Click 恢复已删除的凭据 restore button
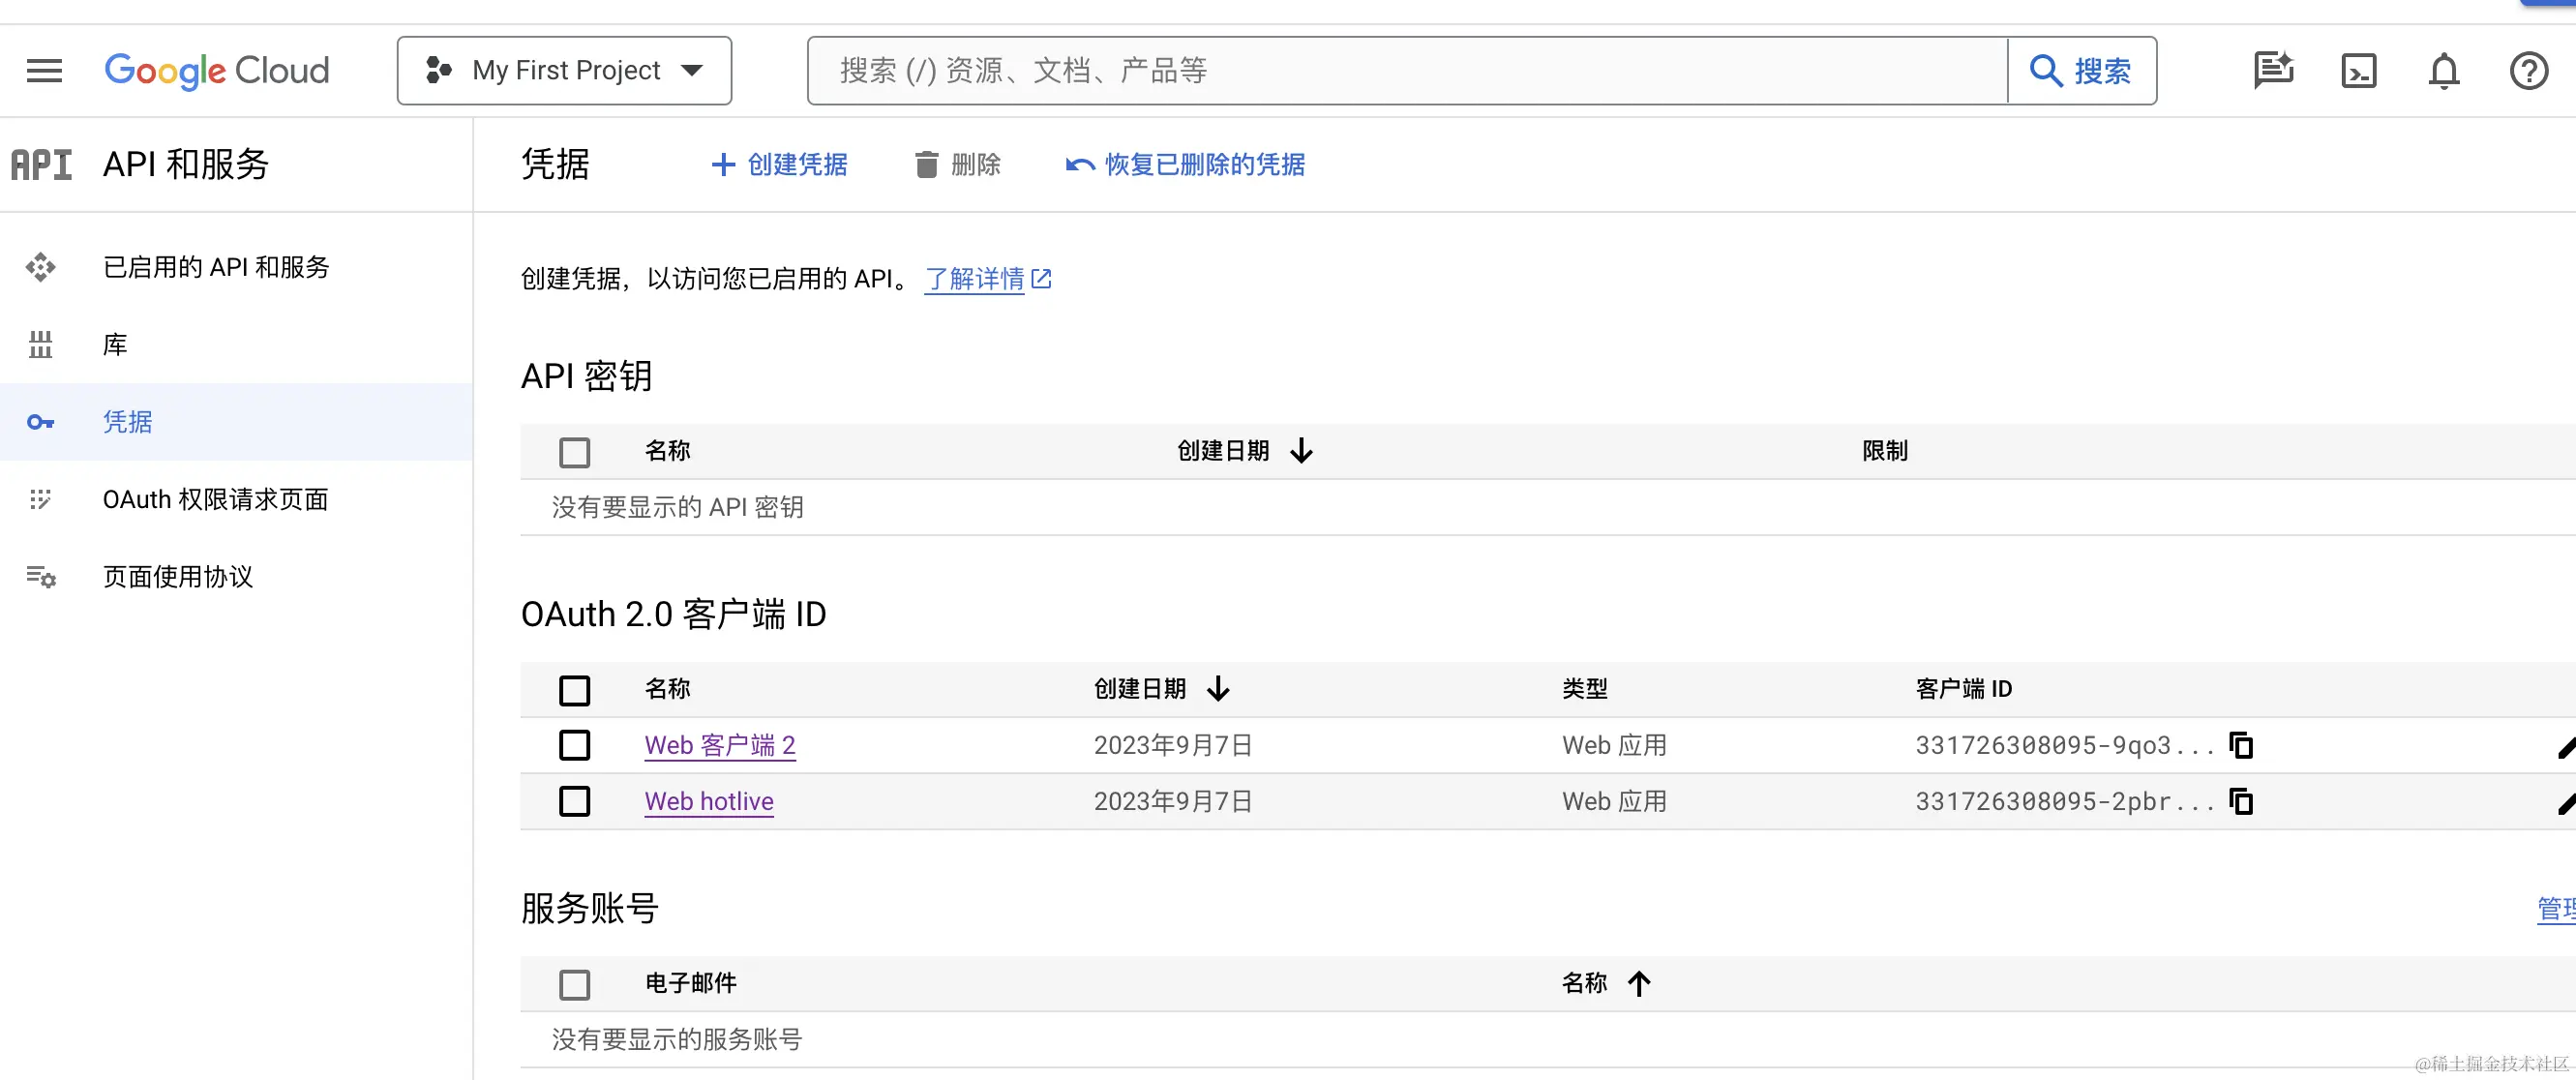 coord(1185,165)
